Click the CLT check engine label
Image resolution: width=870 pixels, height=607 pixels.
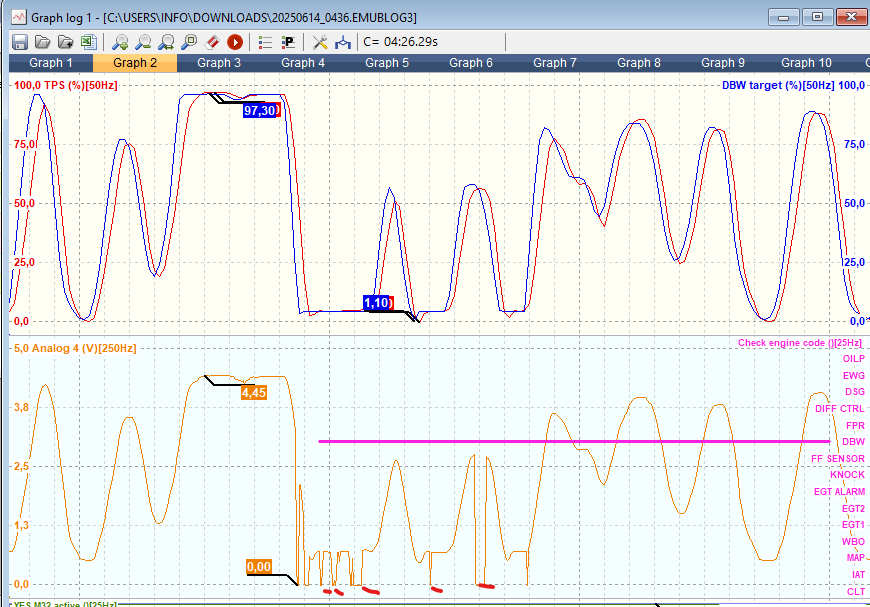pos(856,591)
